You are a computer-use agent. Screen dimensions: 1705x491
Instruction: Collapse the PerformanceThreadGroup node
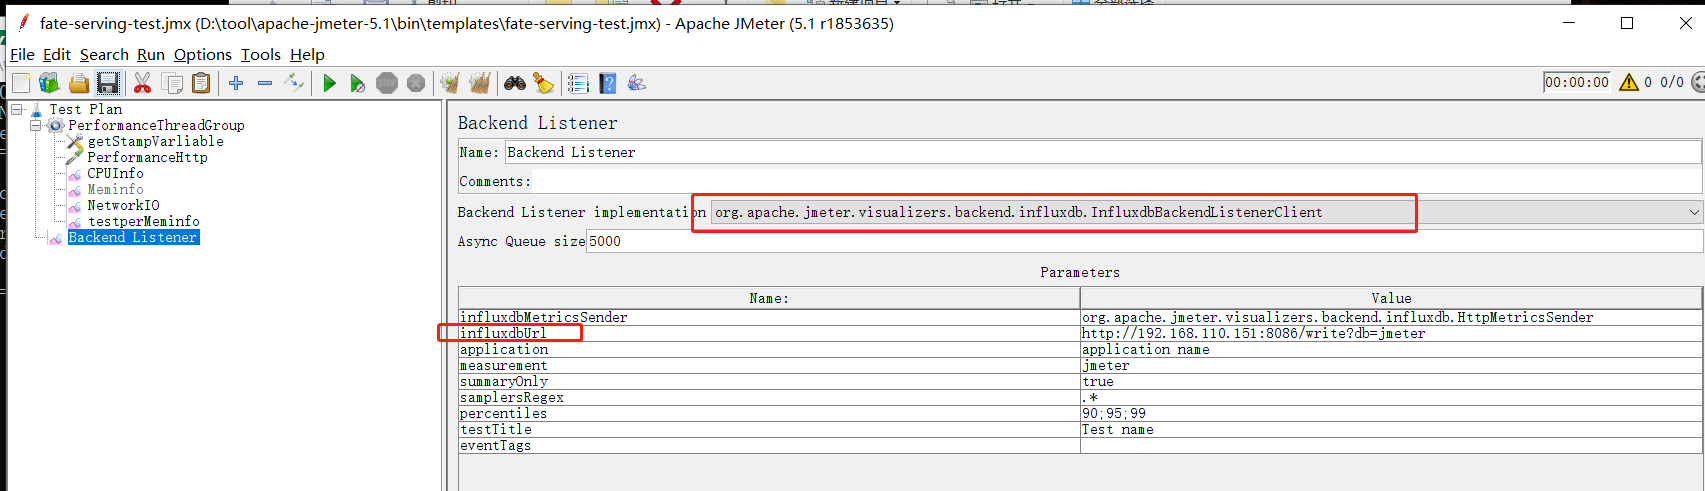point(36,125)
